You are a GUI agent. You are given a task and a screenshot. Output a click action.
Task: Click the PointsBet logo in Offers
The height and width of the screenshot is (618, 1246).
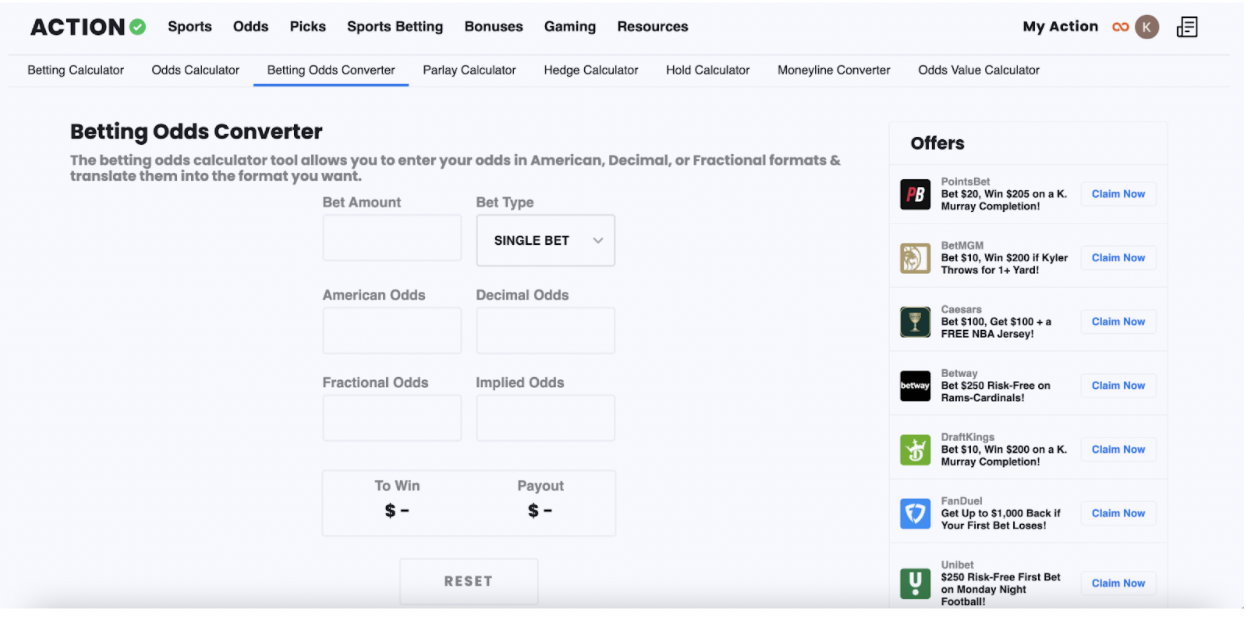click(915, 194)
